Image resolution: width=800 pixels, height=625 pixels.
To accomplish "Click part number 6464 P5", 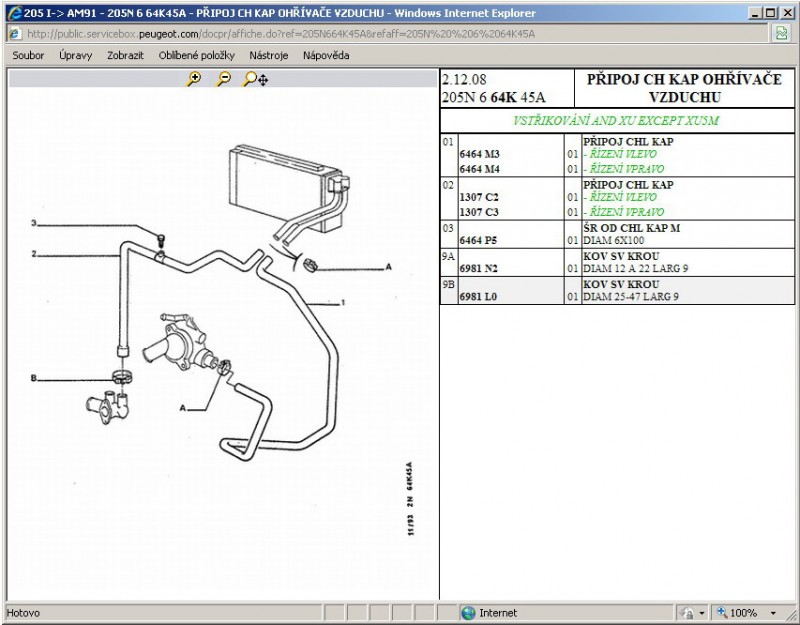I will coord(478,241).
